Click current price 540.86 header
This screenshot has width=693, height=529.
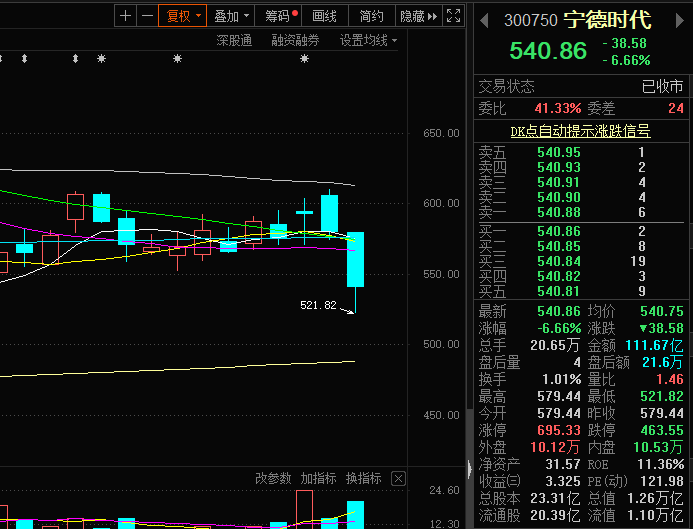click(548, 50)
